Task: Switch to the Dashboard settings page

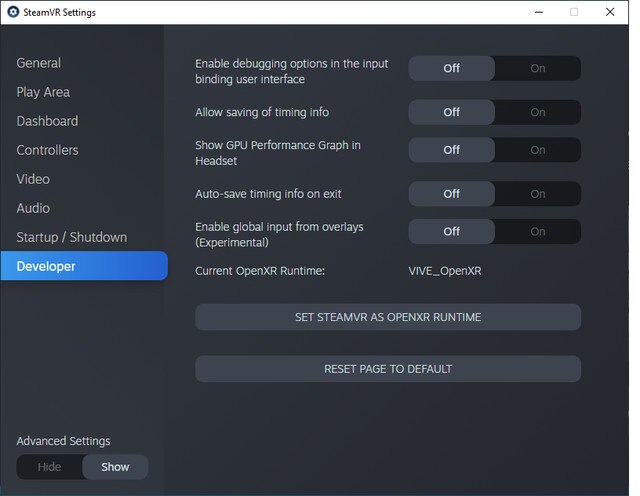Action: click(x=47, y=121)
